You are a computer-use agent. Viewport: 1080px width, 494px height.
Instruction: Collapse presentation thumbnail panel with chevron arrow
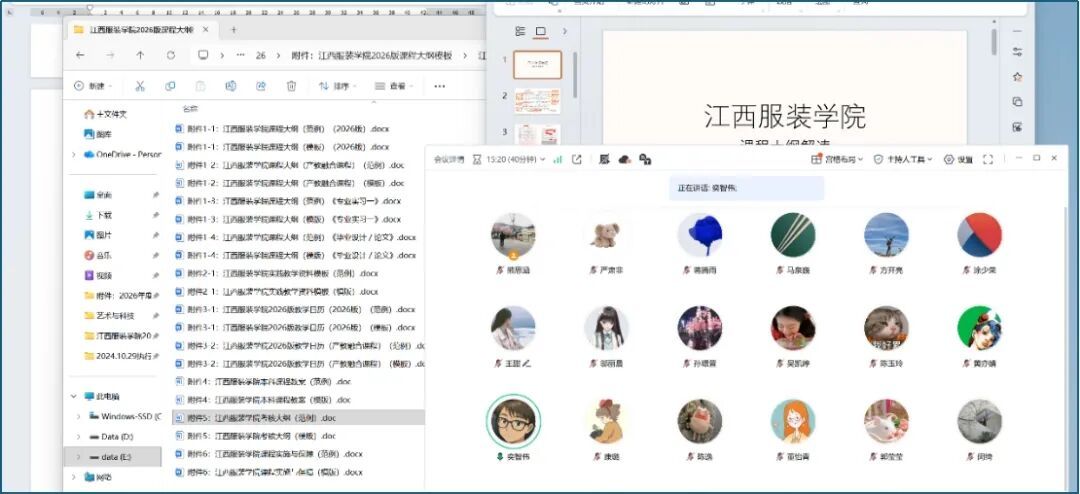[565, 31]
